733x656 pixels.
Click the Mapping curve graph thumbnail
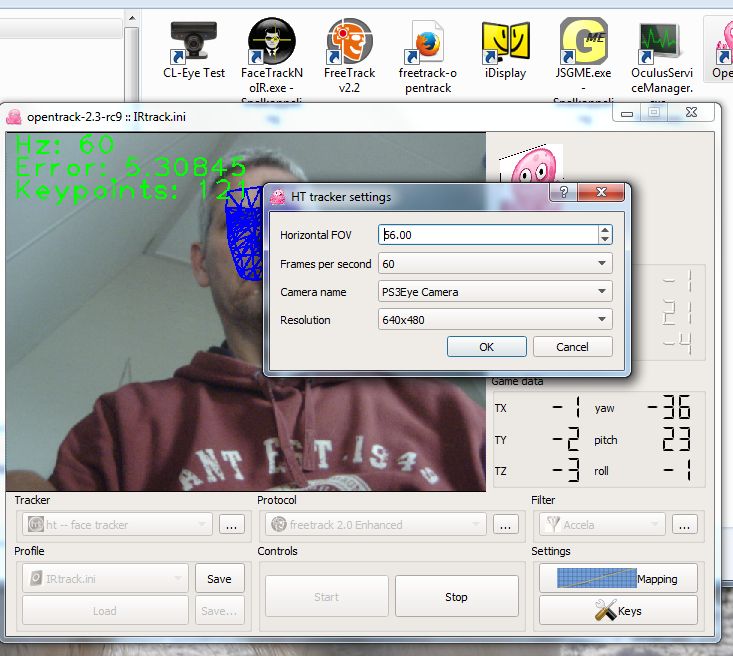pos(596,578)
